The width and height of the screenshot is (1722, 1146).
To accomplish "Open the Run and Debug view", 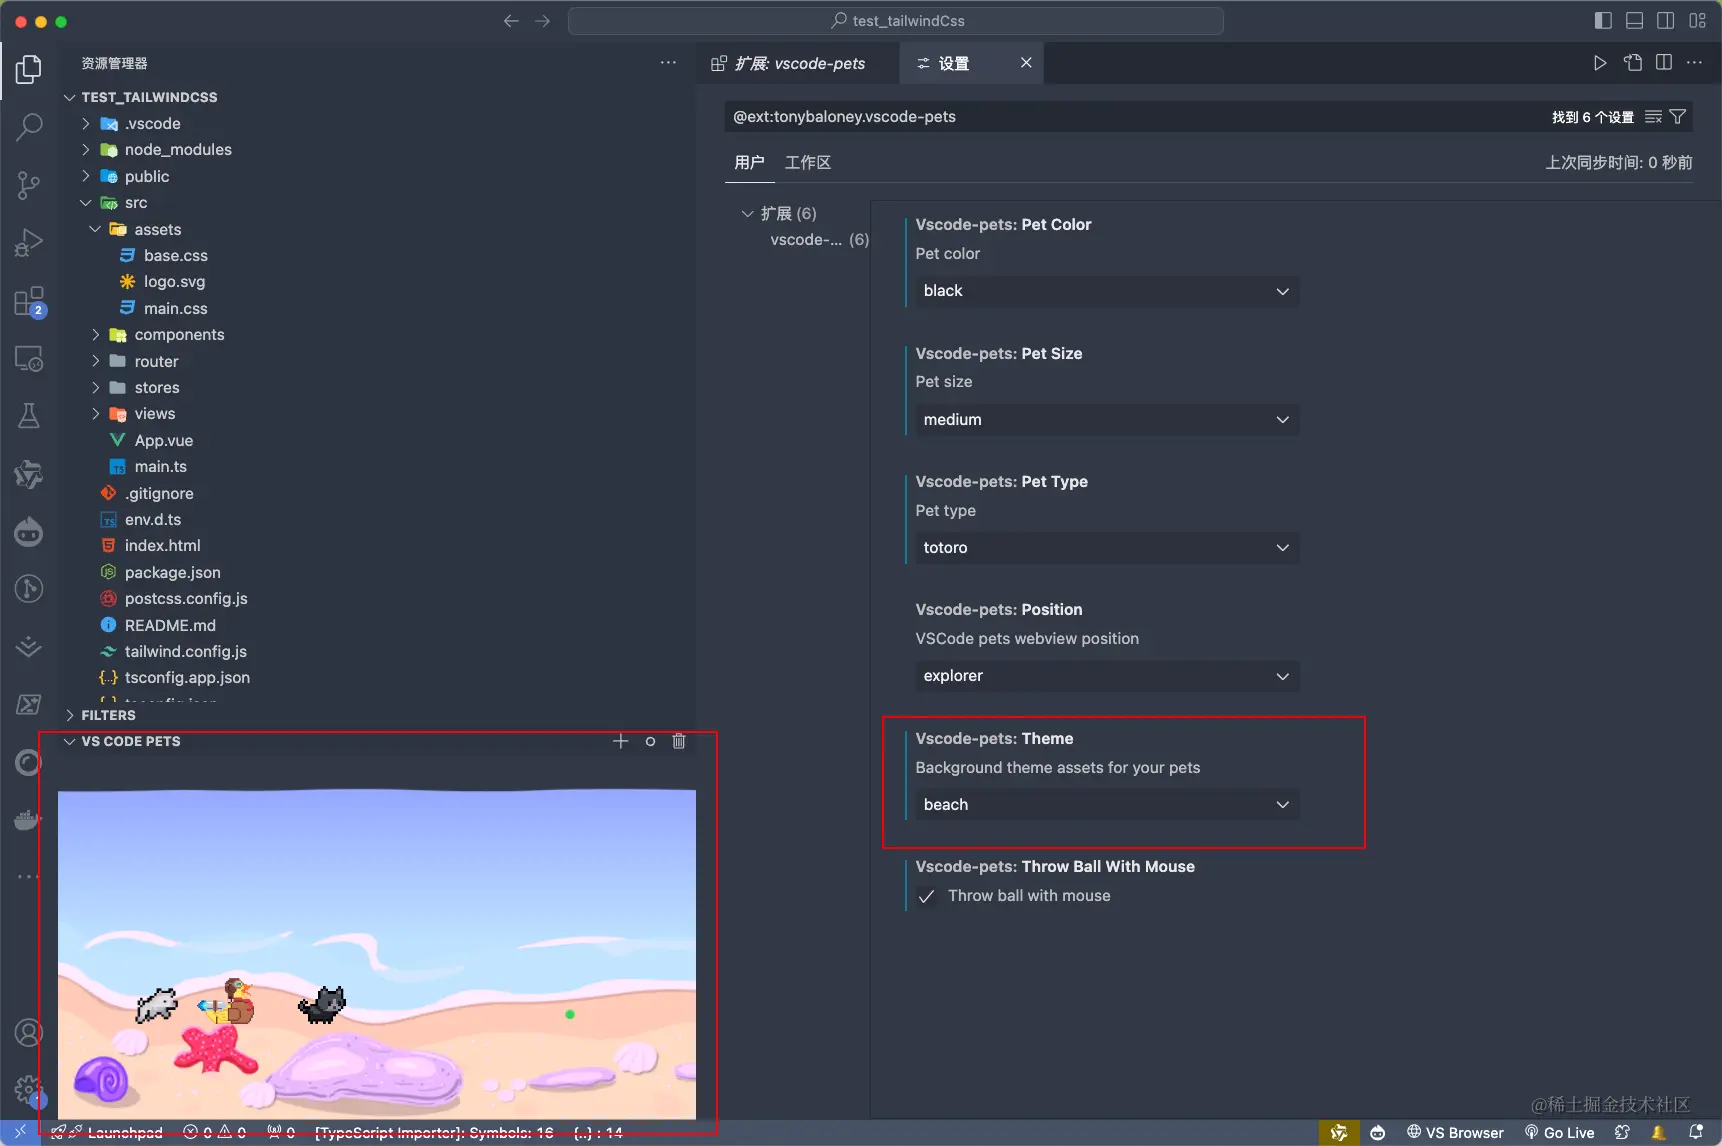I will 29,243.
